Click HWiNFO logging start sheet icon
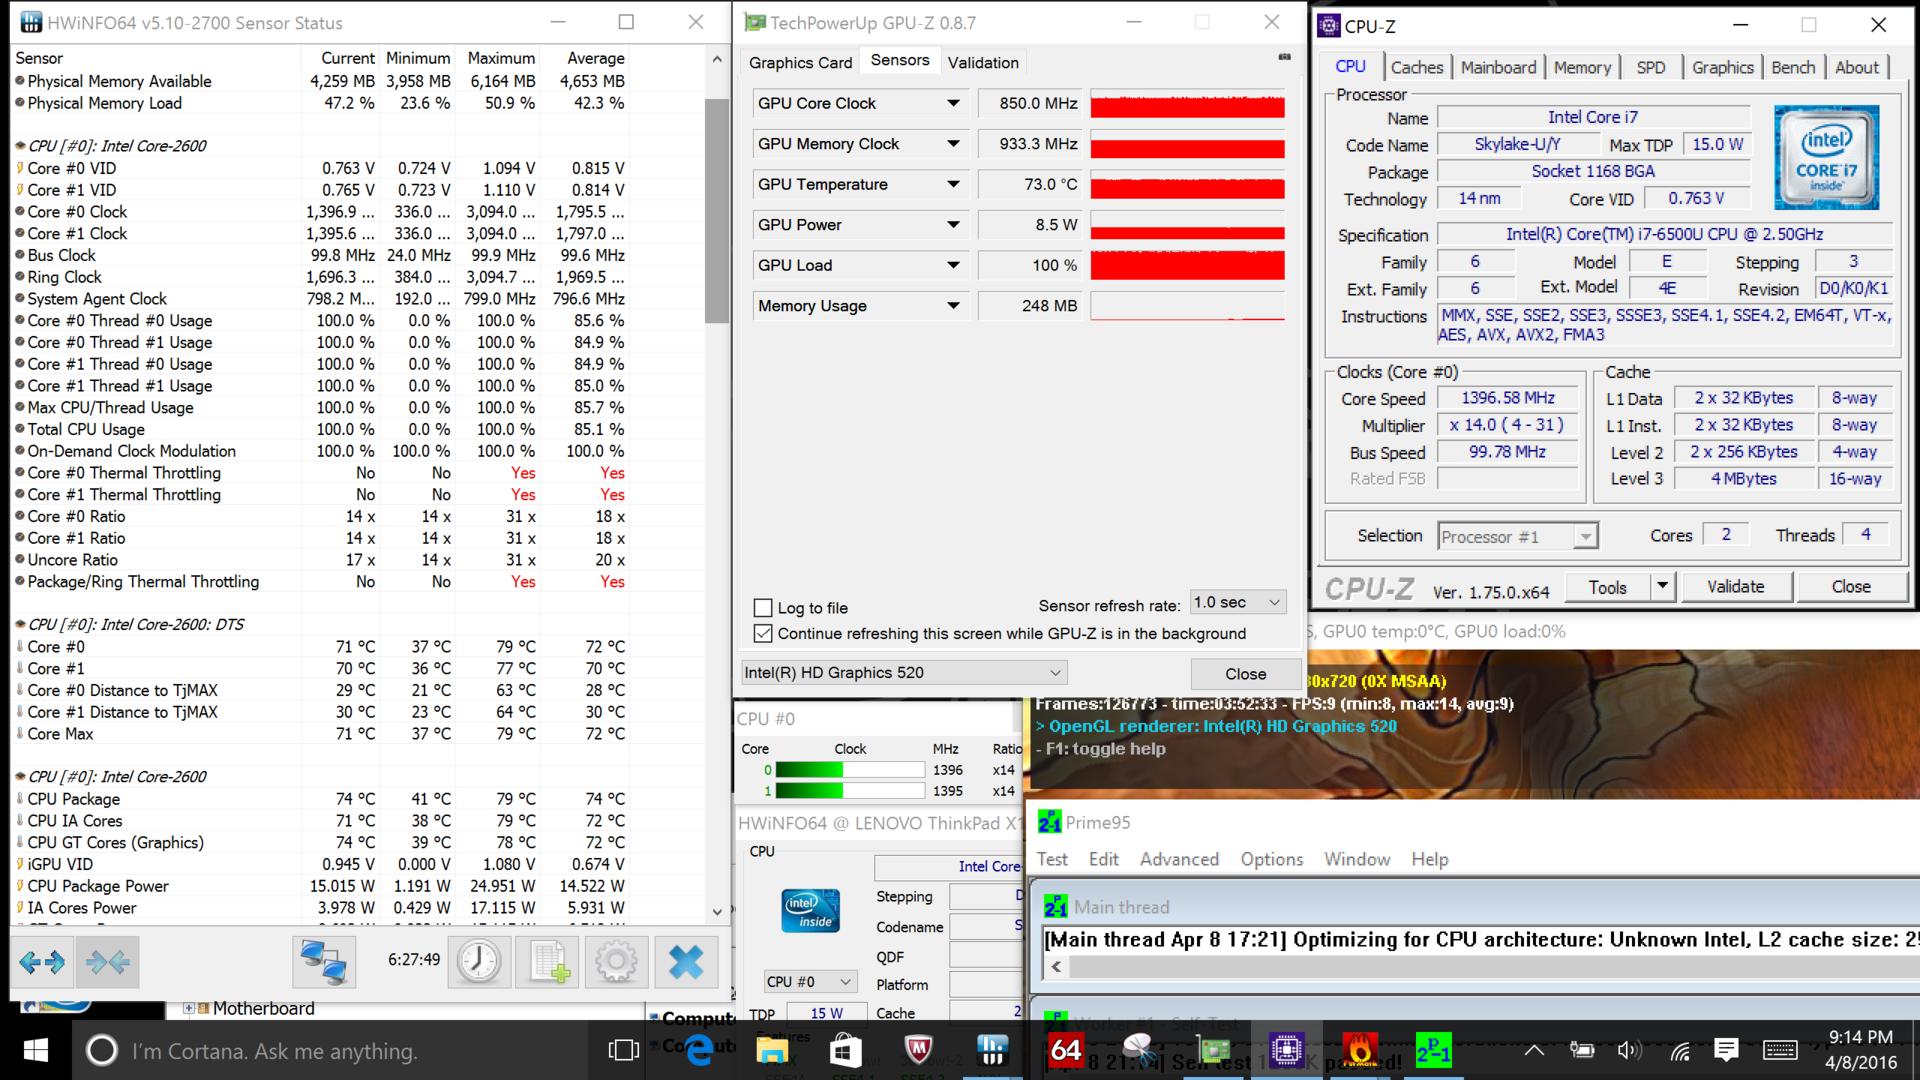The width and height of the screenshot is (1920, 1080). click(549, 962)
